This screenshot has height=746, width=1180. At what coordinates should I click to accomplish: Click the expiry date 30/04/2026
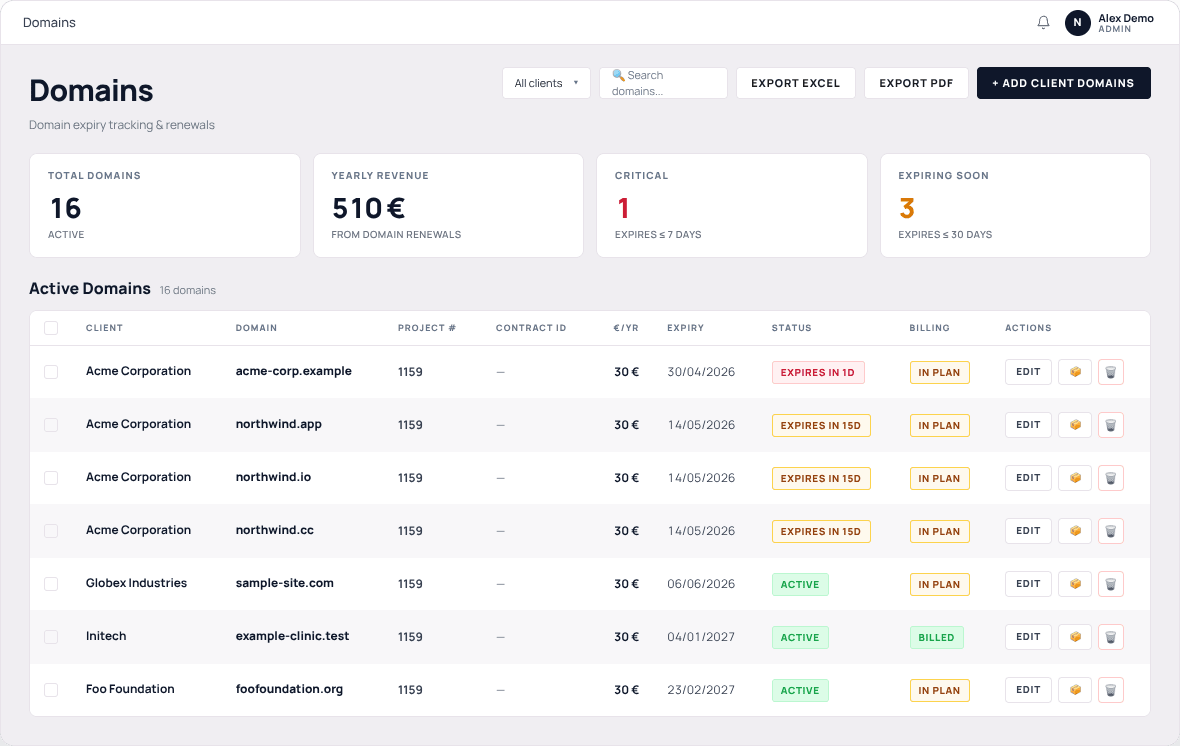701,372
